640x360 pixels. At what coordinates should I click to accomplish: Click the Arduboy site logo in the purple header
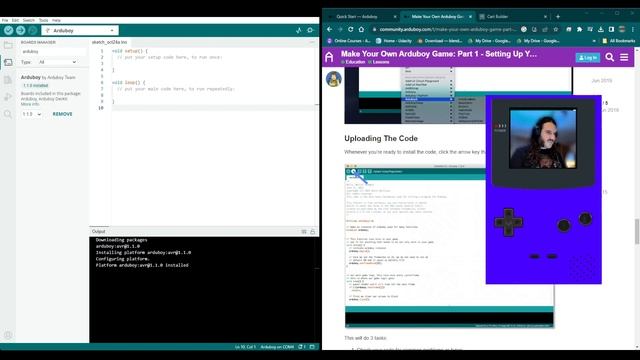(x=329, y=57)
